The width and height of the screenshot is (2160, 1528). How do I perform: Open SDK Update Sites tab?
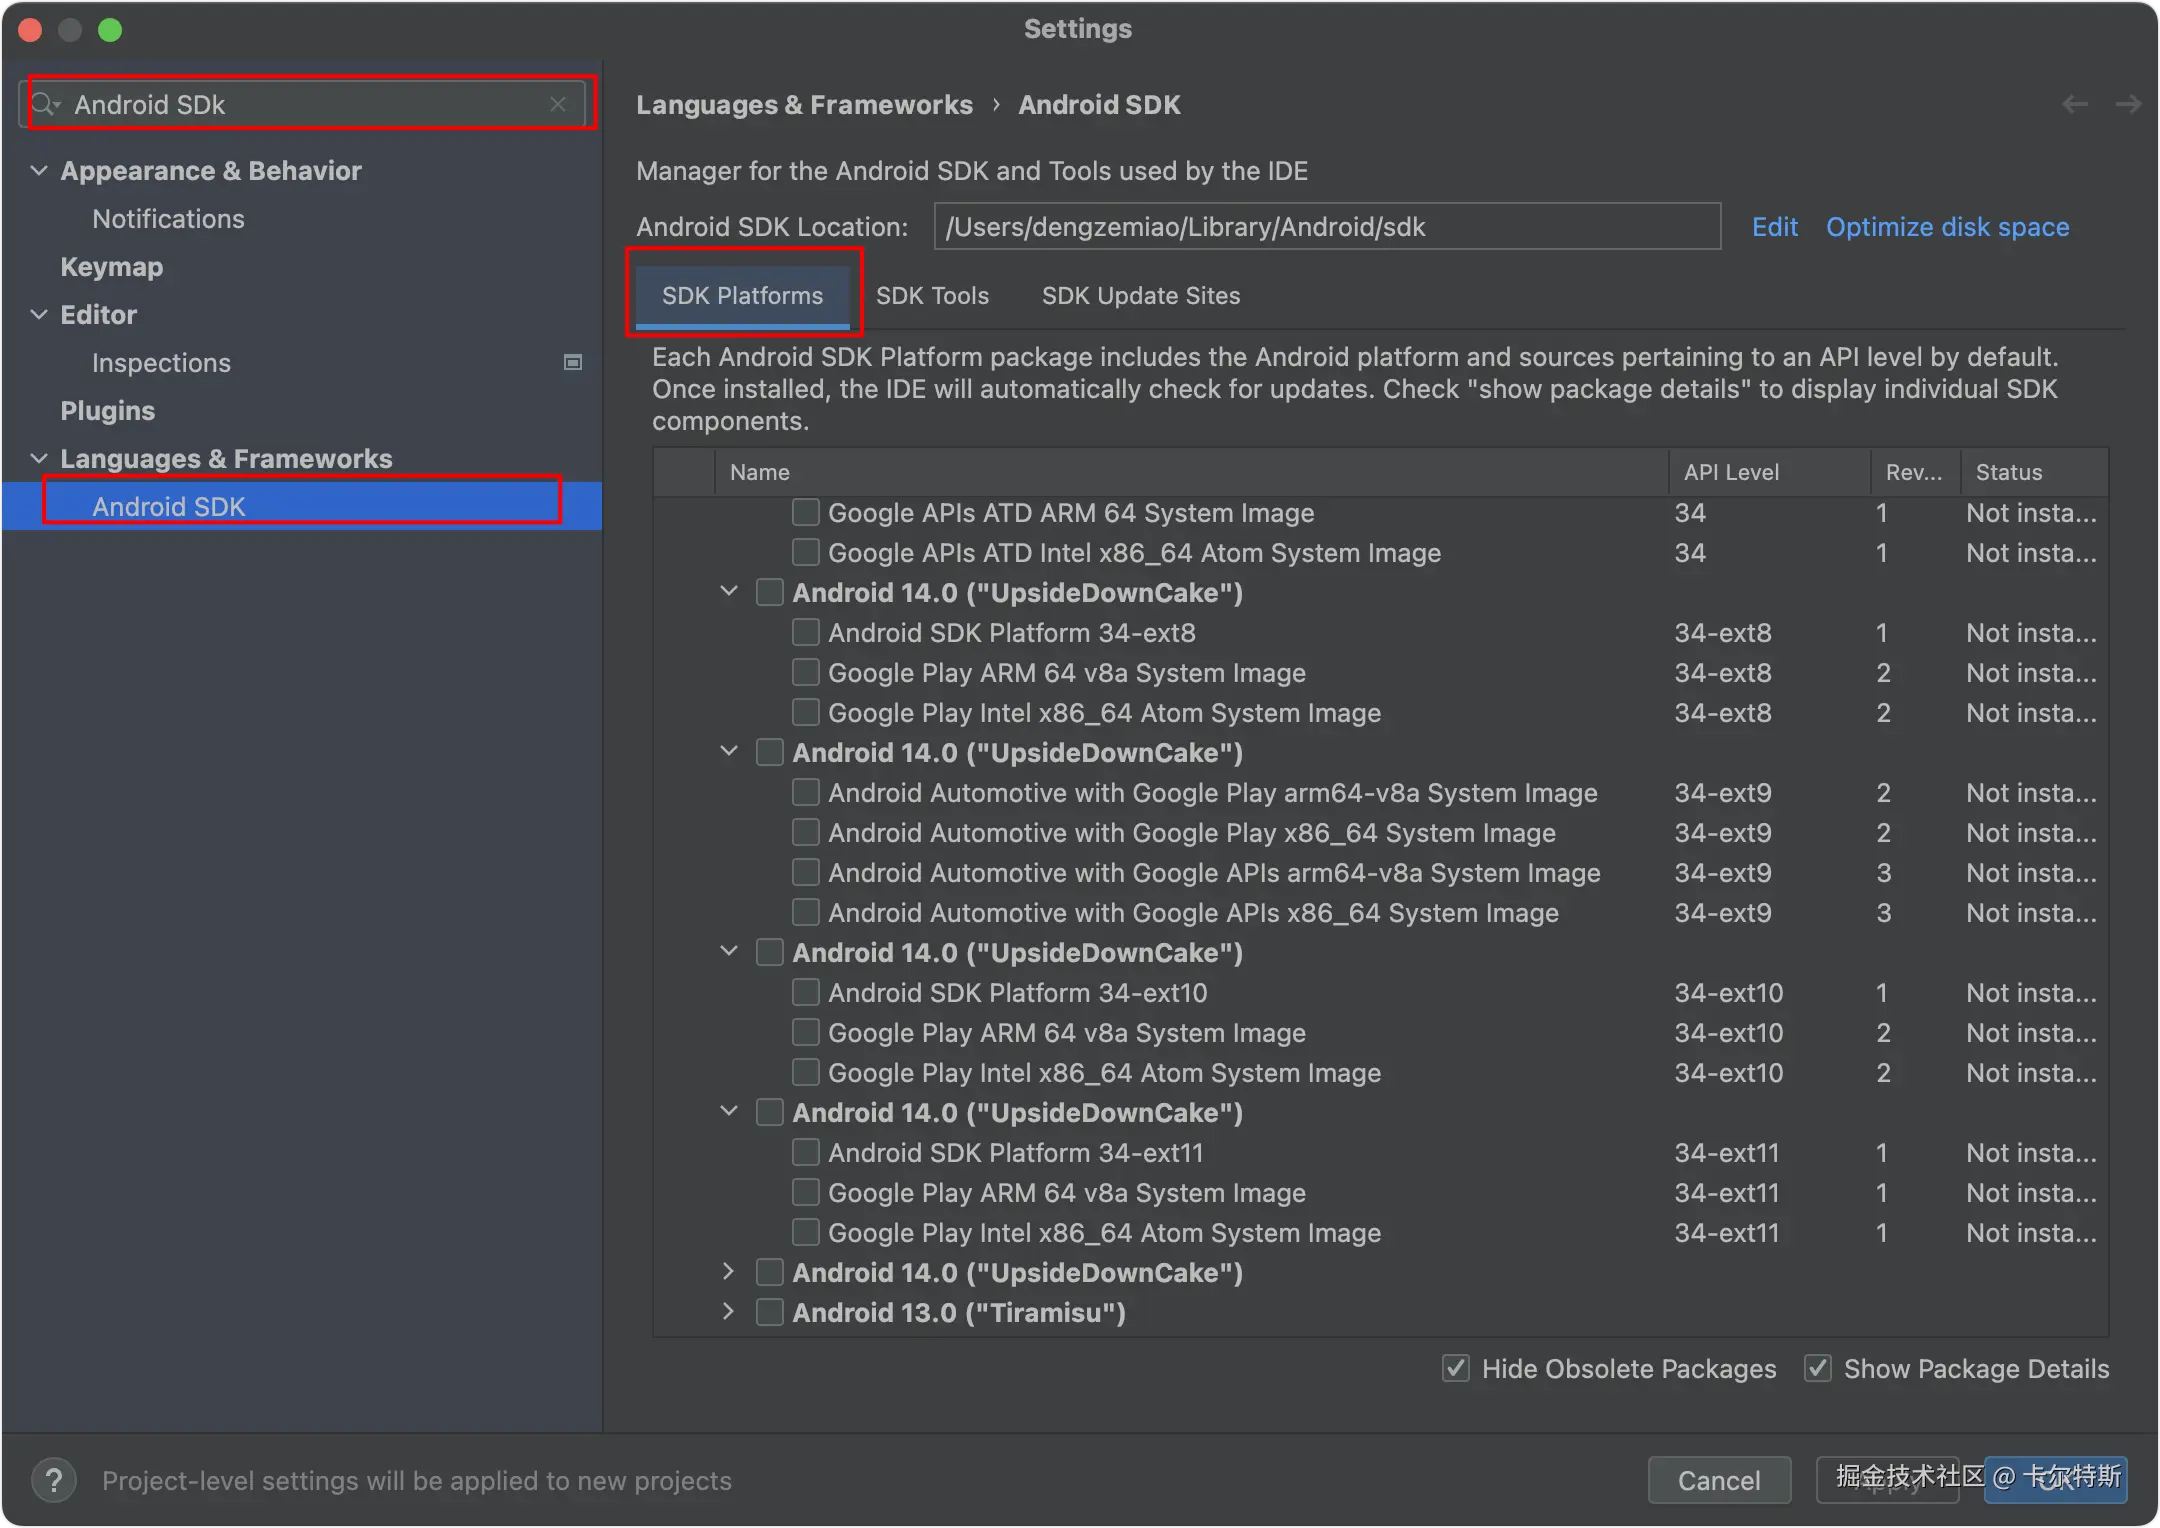[x=1140, y=295]
